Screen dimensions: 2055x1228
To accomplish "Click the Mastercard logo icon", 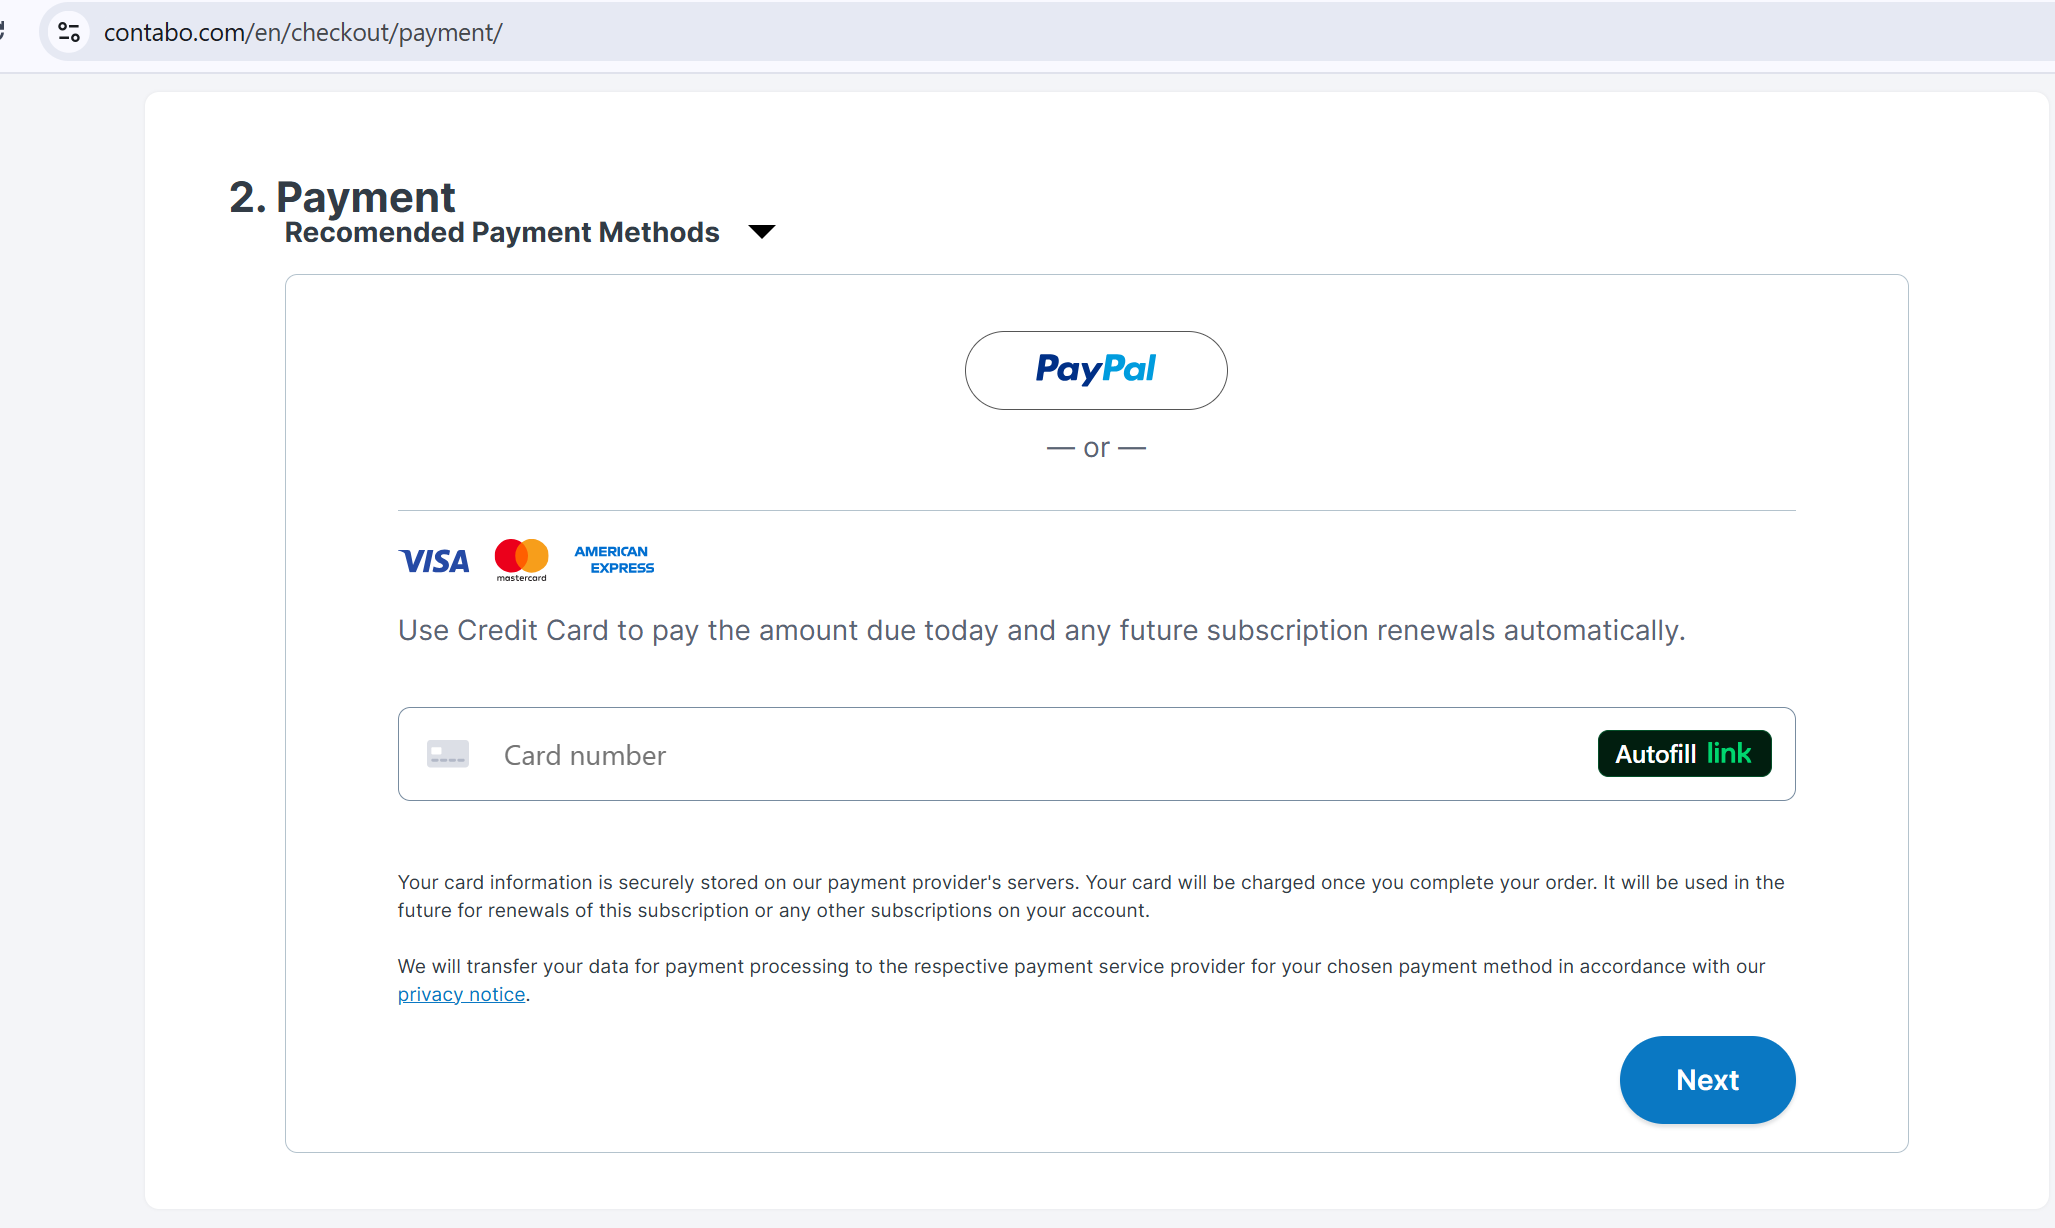I will click(x=521, y=560).
